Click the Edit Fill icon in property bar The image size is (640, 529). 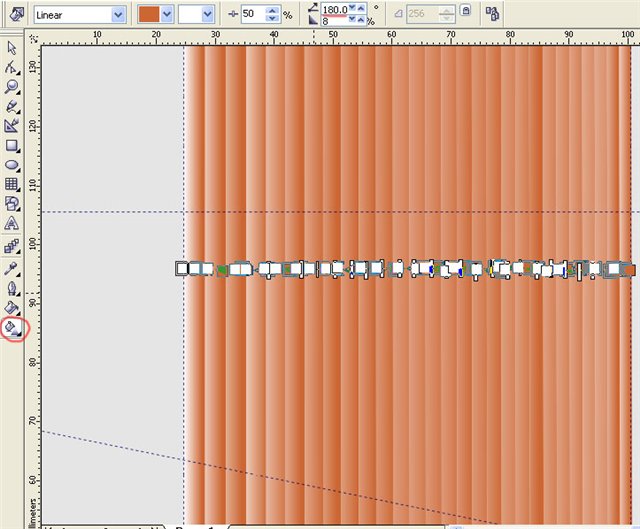[16, 14]
